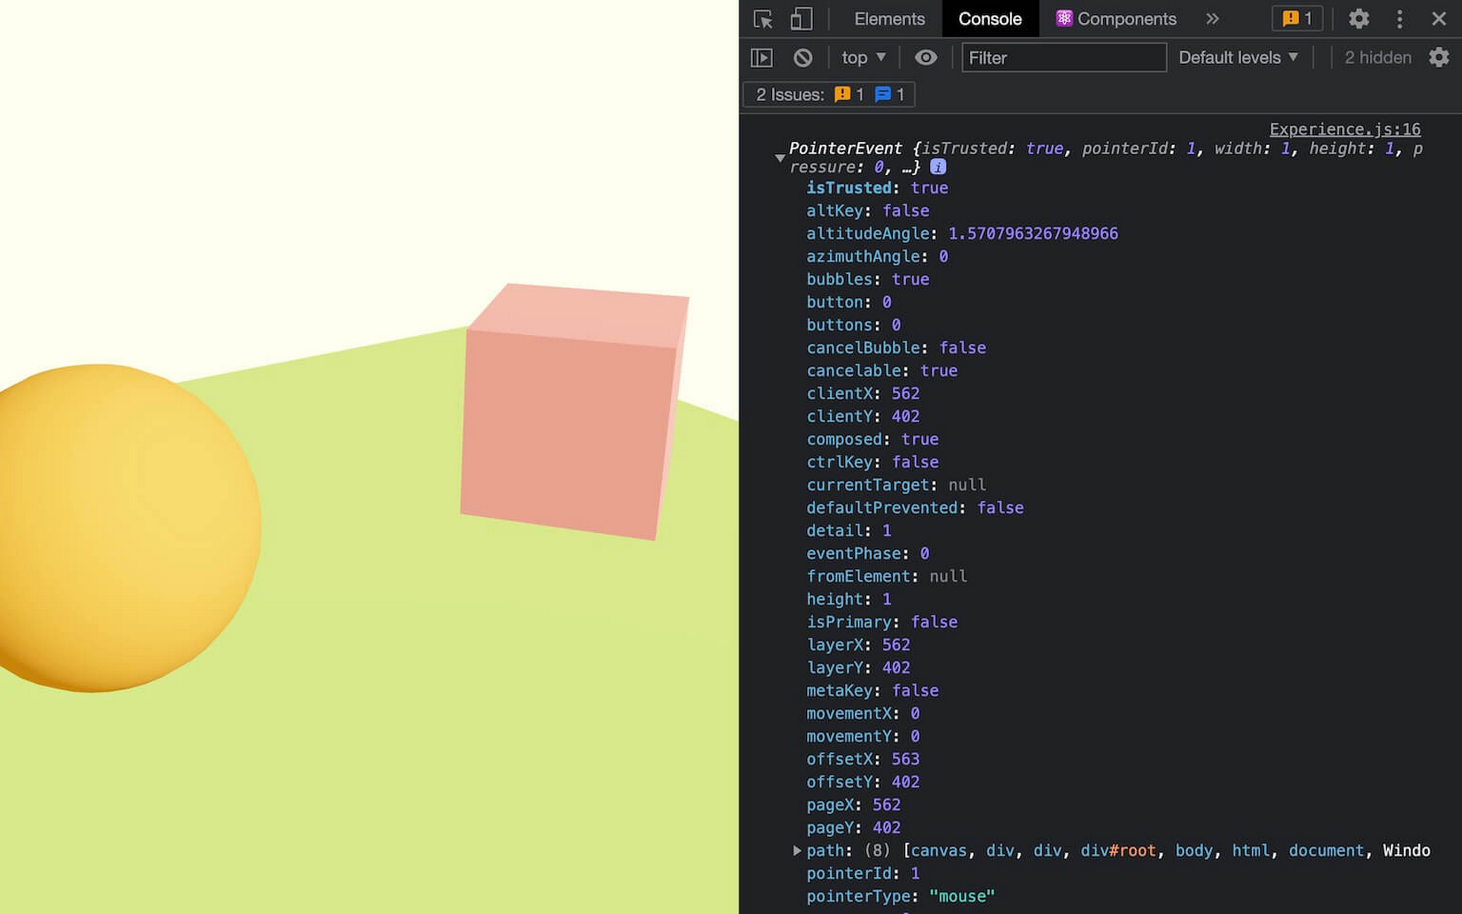1462x914 pixels.
Task: Open the Experience.js:16 source link
Action: point(1345,129)
